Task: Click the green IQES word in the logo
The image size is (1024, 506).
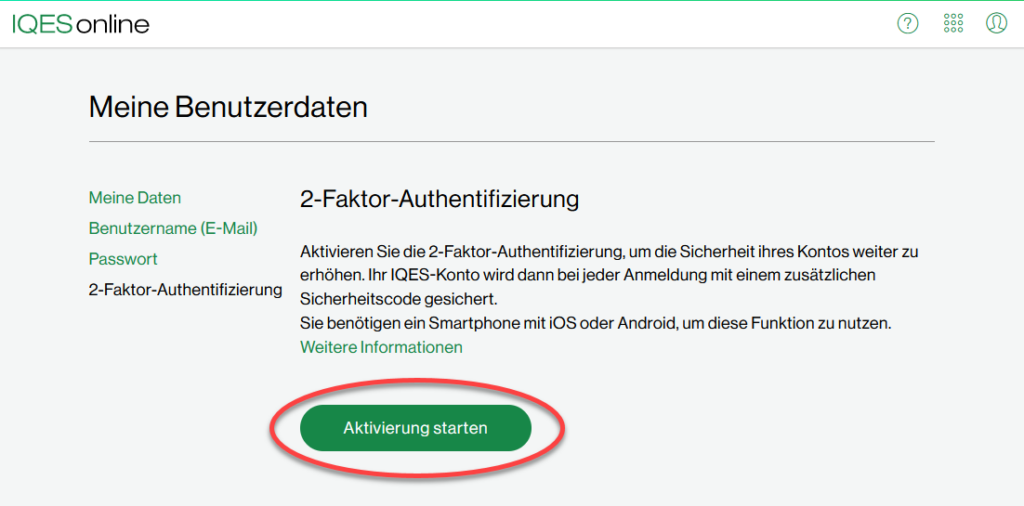Action: click(42, 24)
